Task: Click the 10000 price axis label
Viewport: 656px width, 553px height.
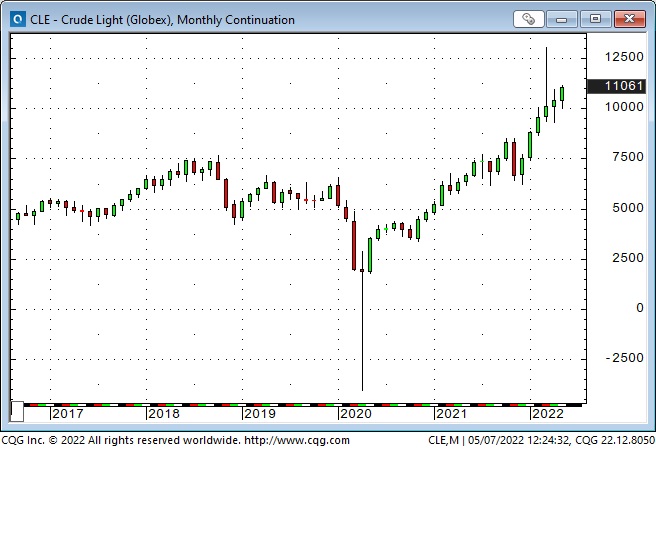Action: (624, 107)
